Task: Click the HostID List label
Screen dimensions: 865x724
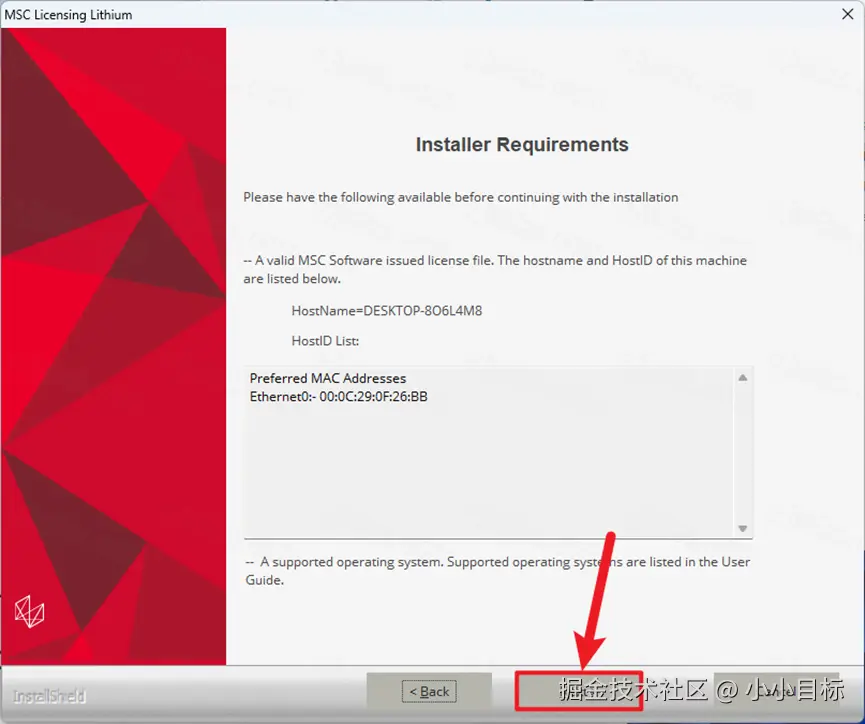Action: coord(325,340)
